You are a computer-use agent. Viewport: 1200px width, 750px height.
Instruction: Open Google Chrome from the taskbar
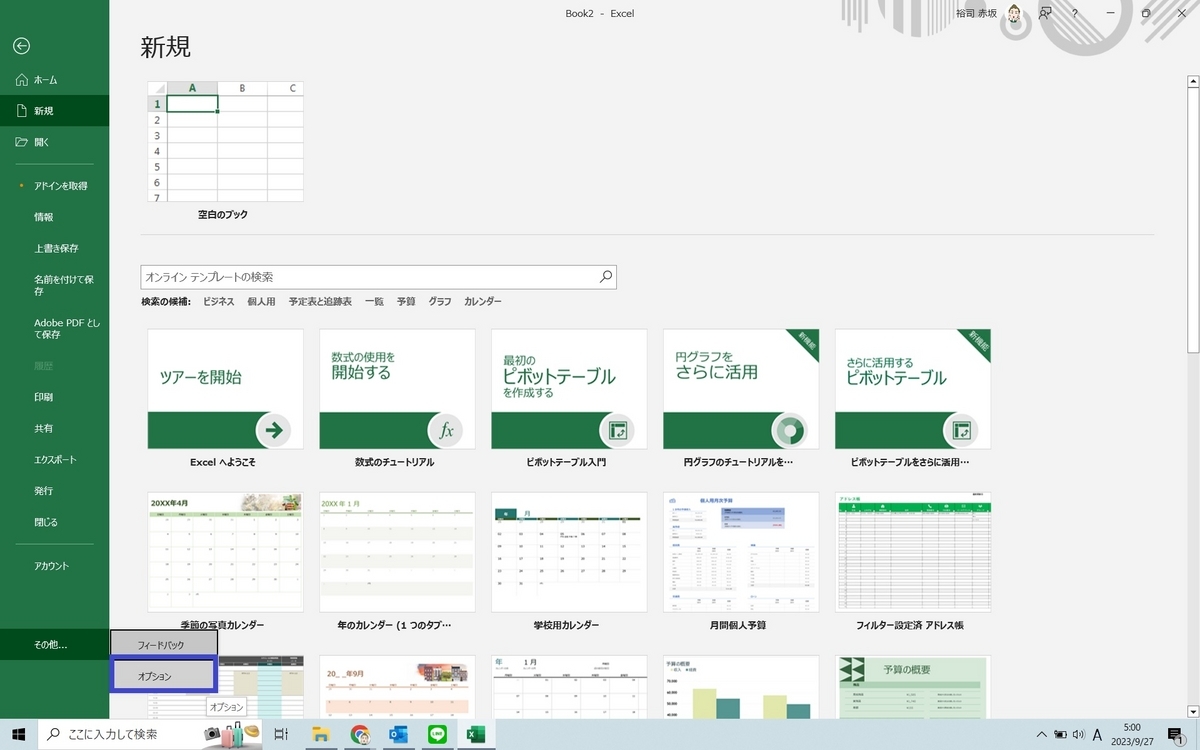pos(360,734)
